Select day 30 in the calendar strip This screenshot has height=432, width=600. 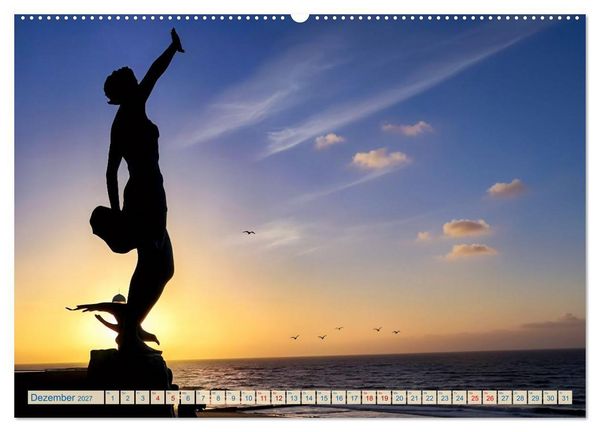(x=550, y=397)
